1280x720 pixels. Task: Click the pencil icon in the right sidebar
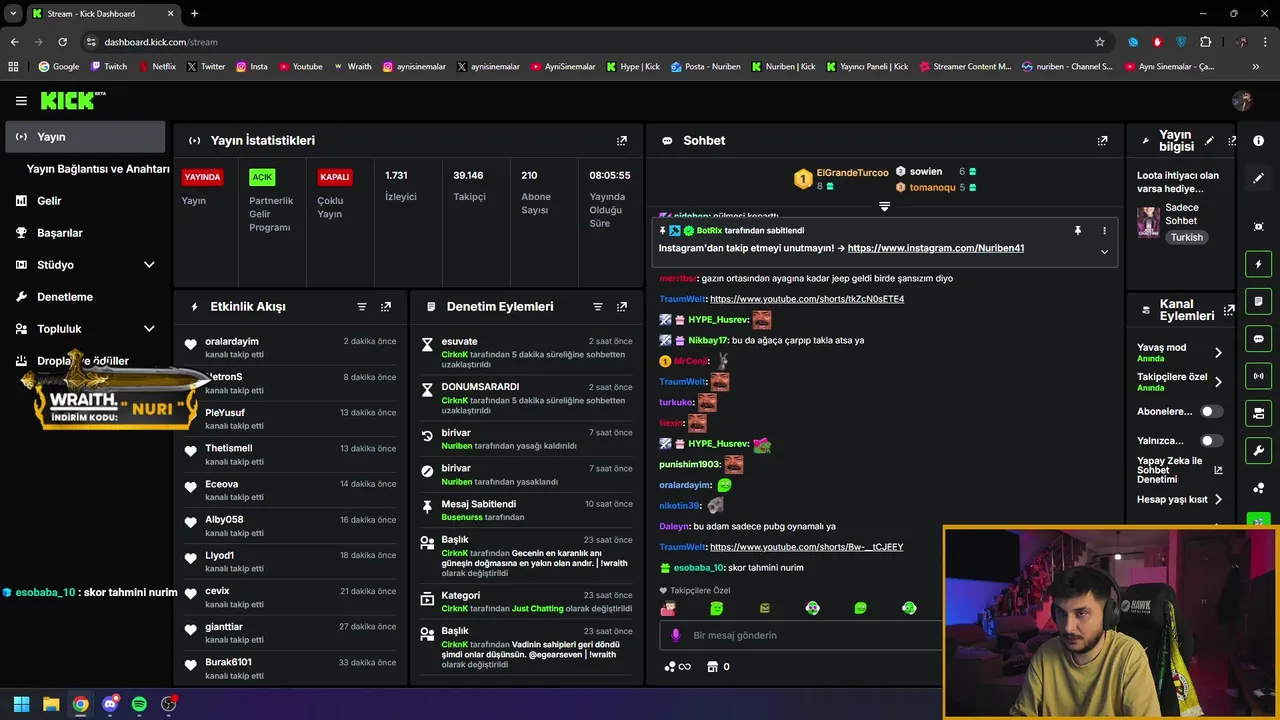pyautogui.click(x=1259, y=178)
